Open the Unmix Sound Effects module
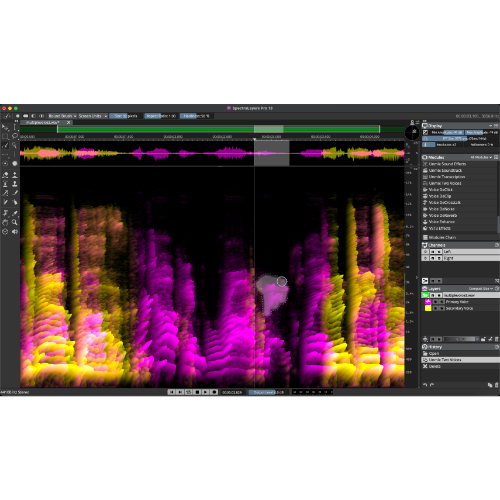 tap(459, 164)
